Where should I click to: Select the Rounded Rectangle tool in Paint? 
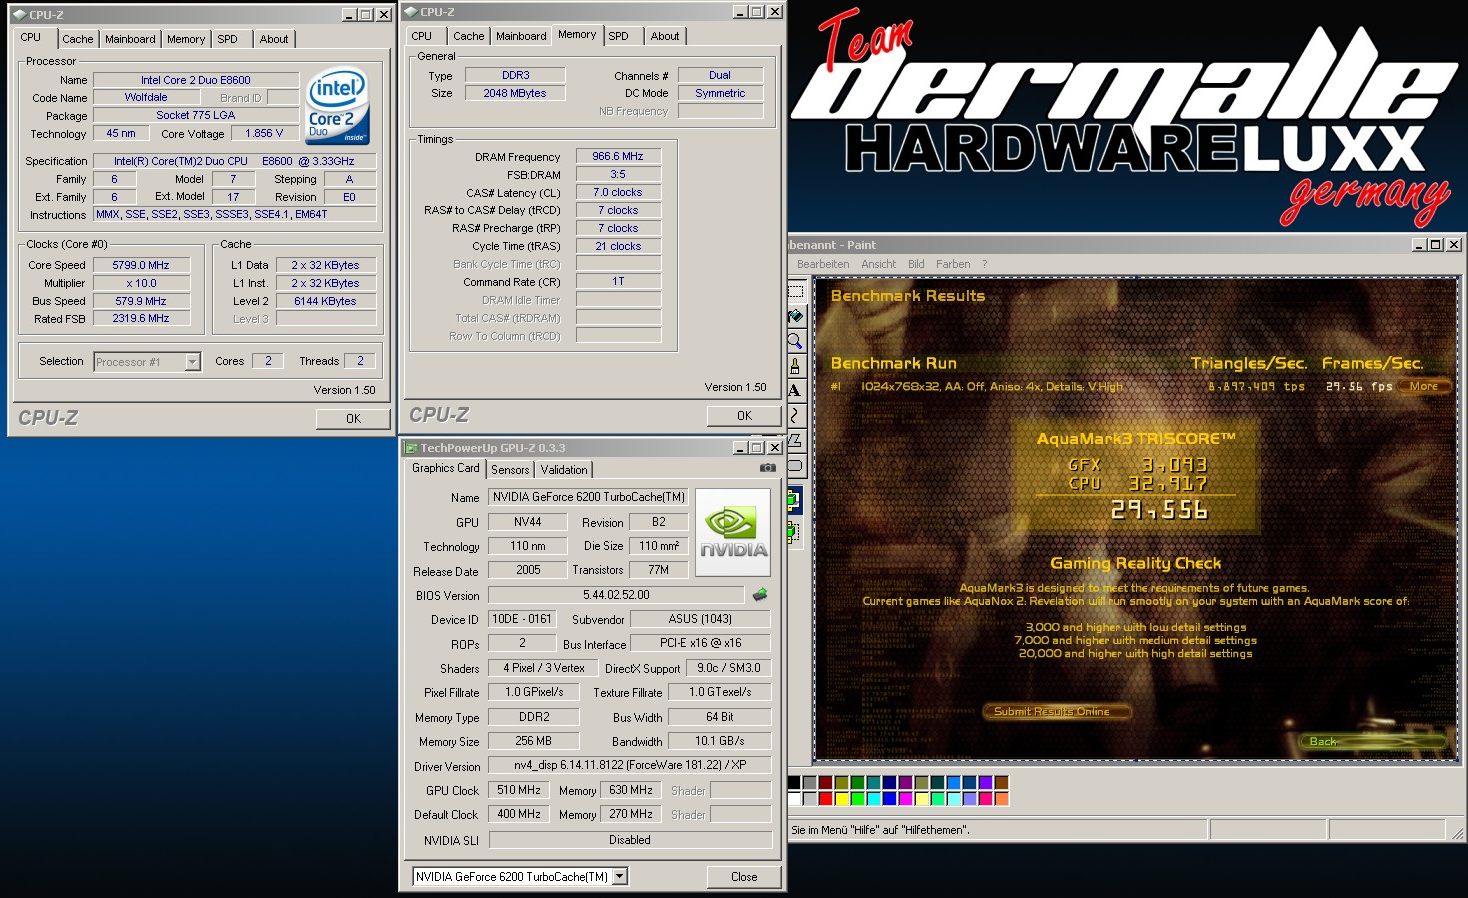[x=796, y=465]
